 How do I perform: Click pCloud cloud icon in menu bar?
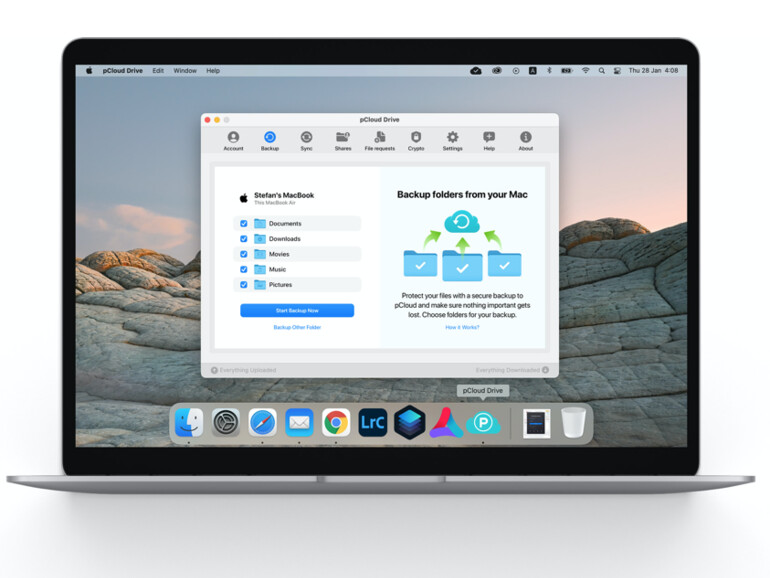pyautogui.click(x=476, y=71)
